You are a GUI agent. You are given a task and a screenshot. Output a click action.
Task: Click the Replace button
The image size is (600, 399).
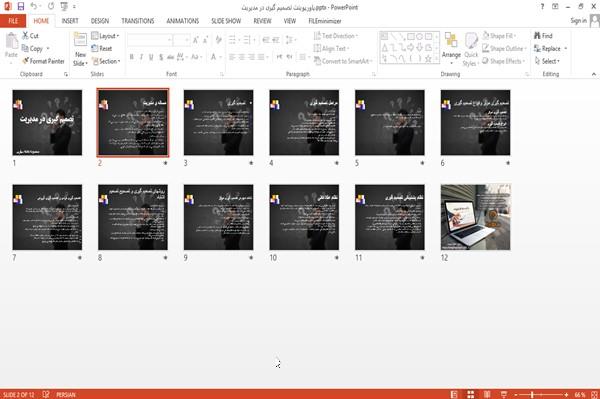click(551, 49)
